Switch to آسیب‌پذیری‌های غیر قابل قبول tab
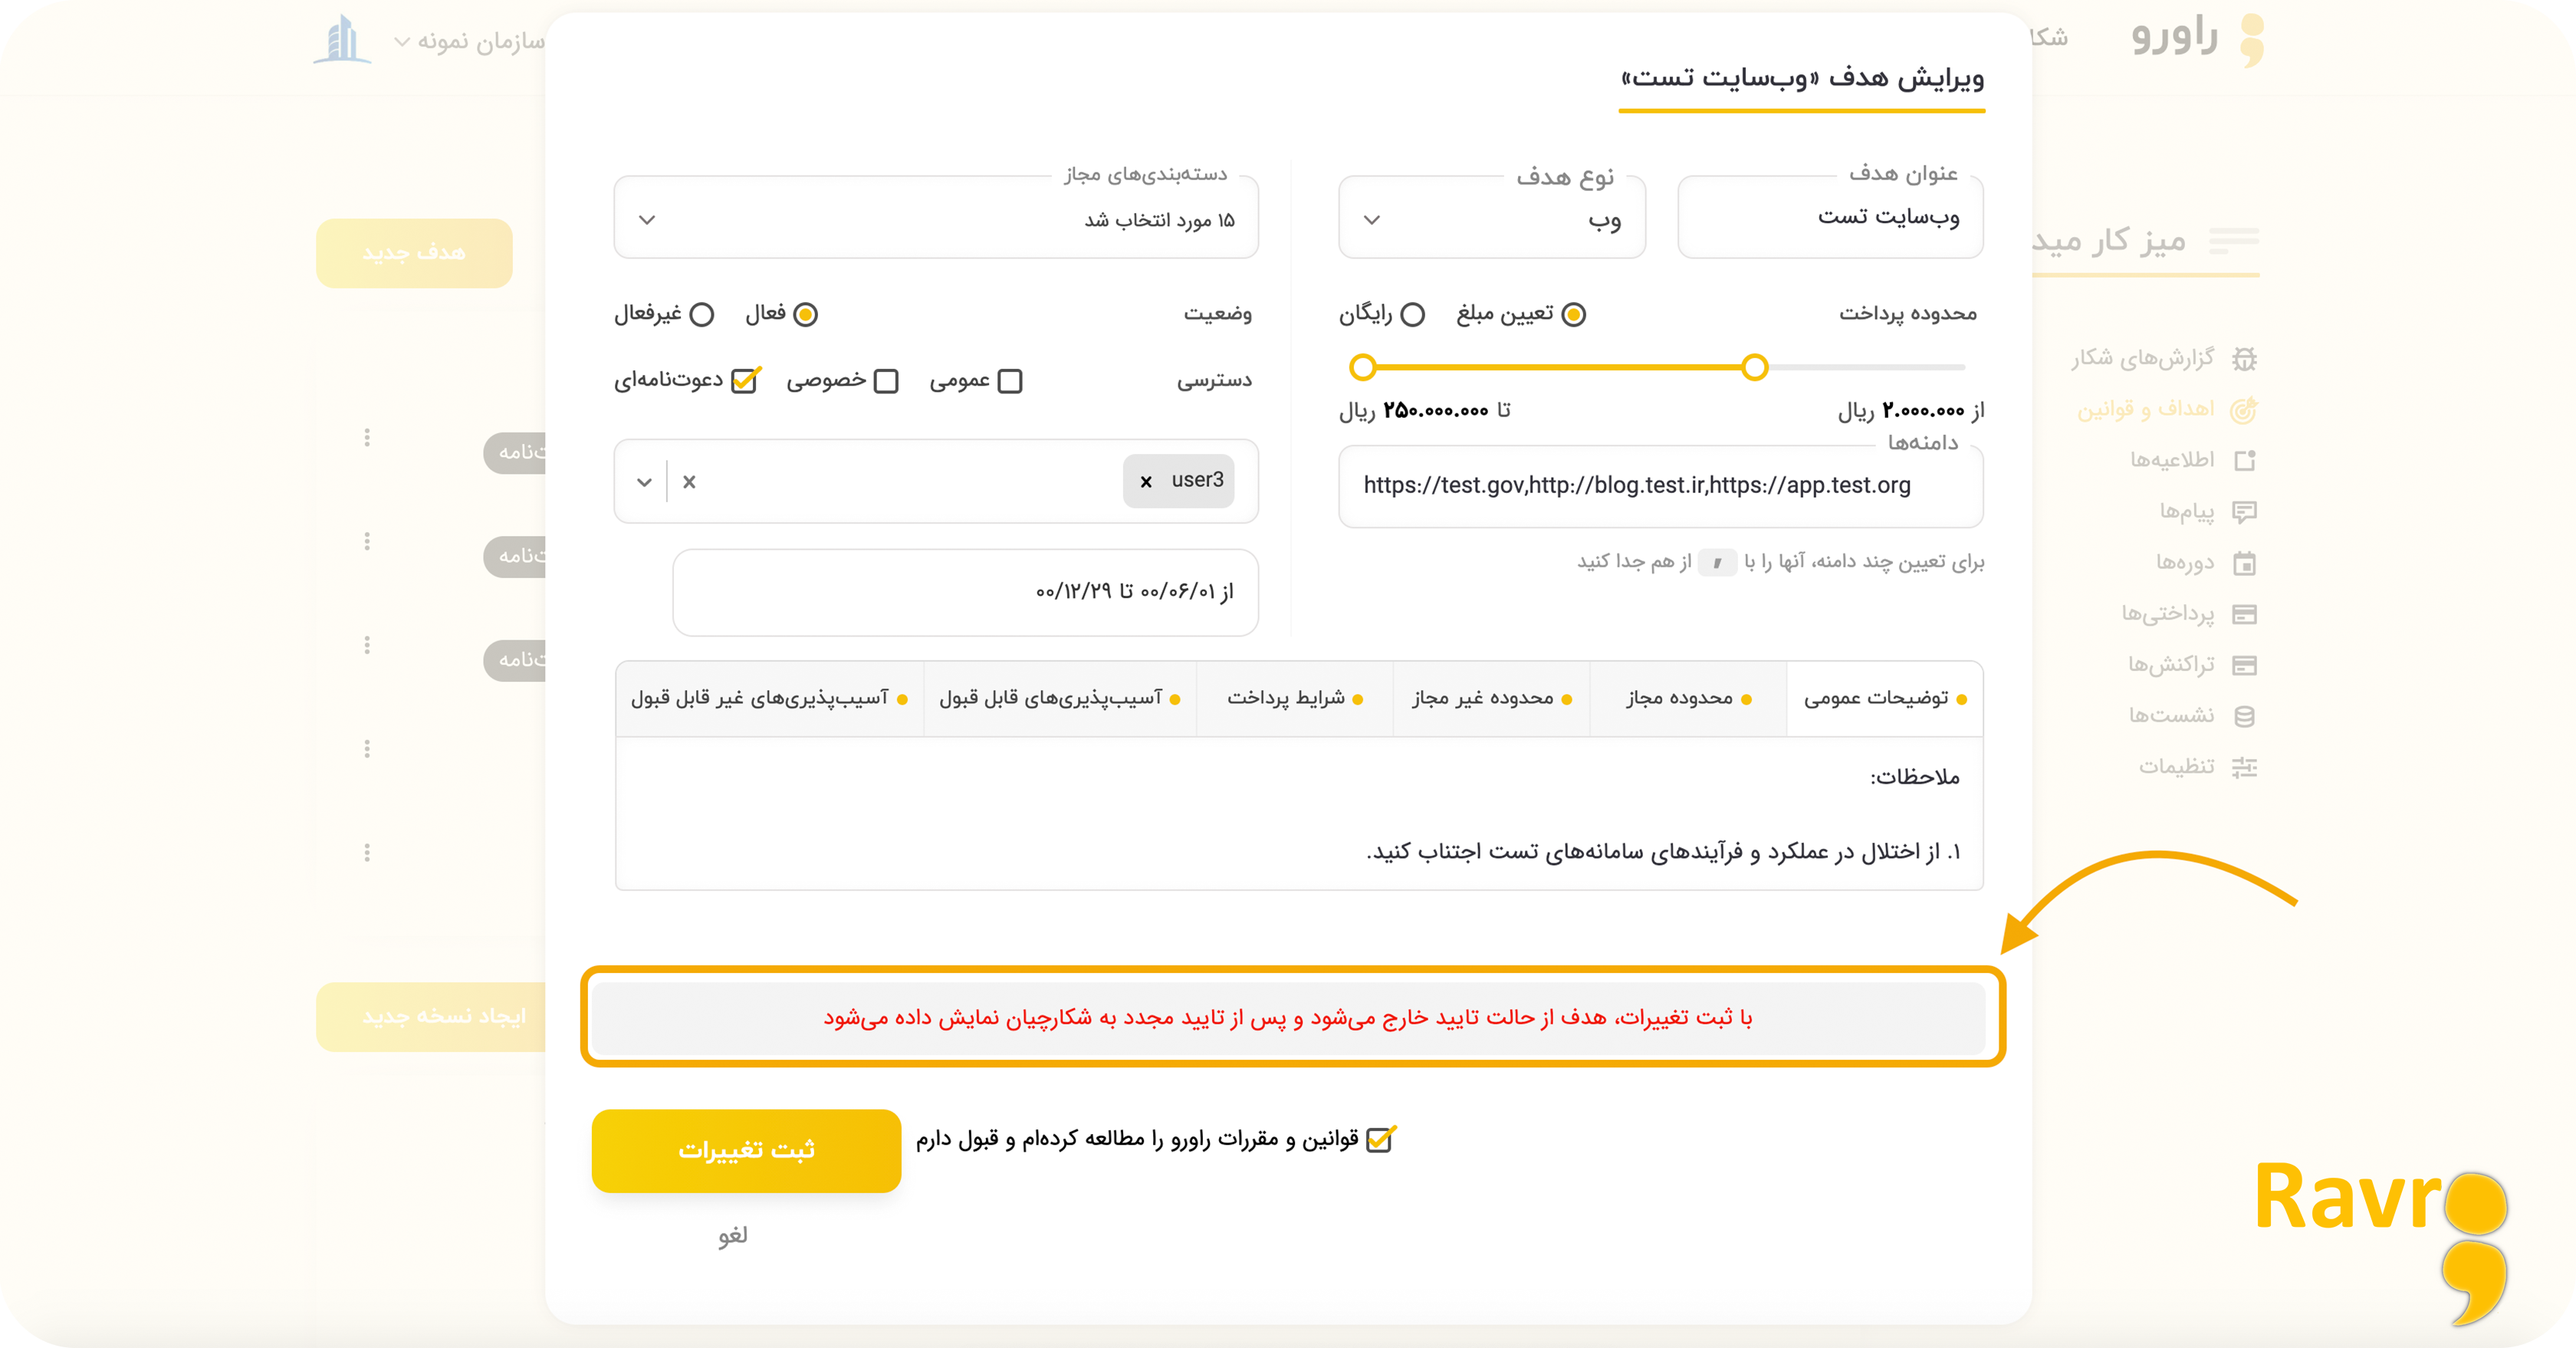The height and width of the screenshot is (1348, 2576). (x=770, y=699)
